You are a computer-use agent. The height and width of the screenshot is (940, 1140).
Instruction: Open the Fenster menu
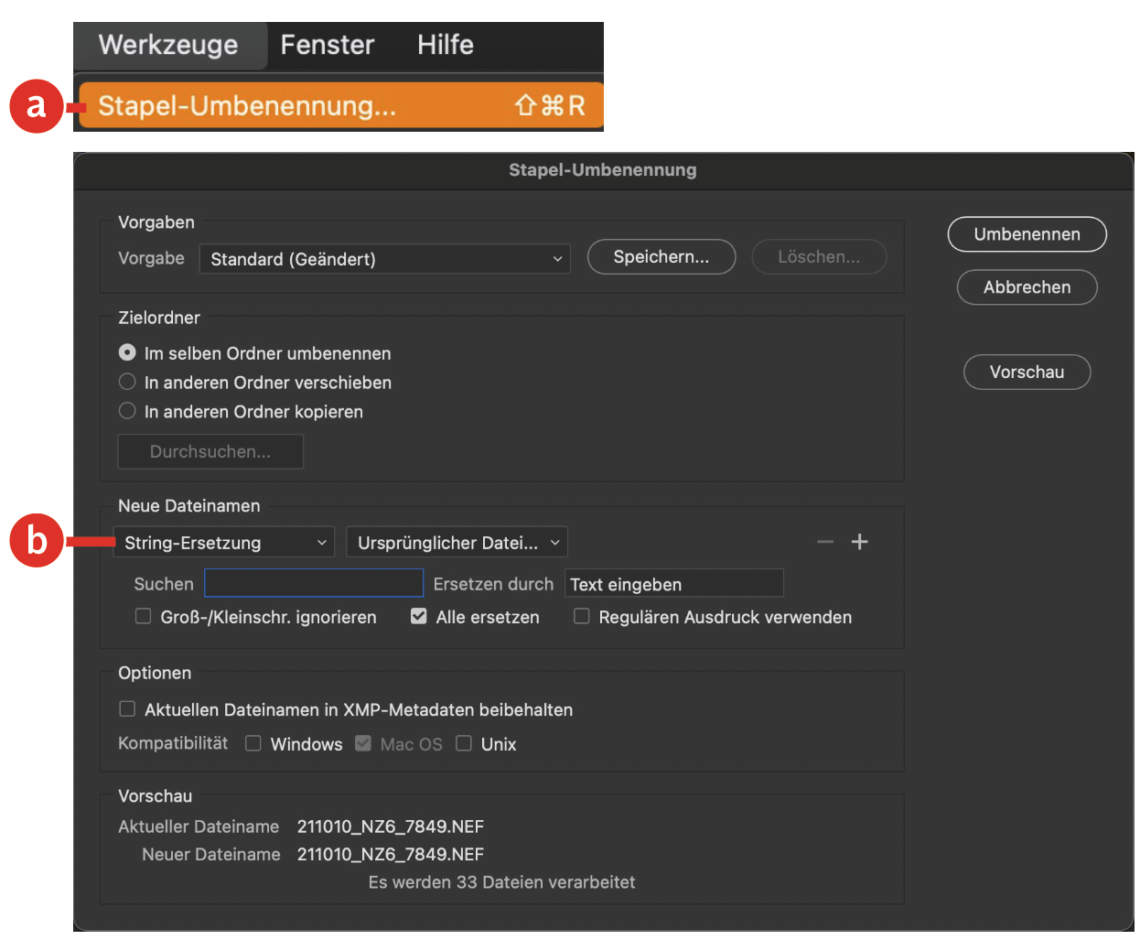pyautogui.click(x=327, y=45)
